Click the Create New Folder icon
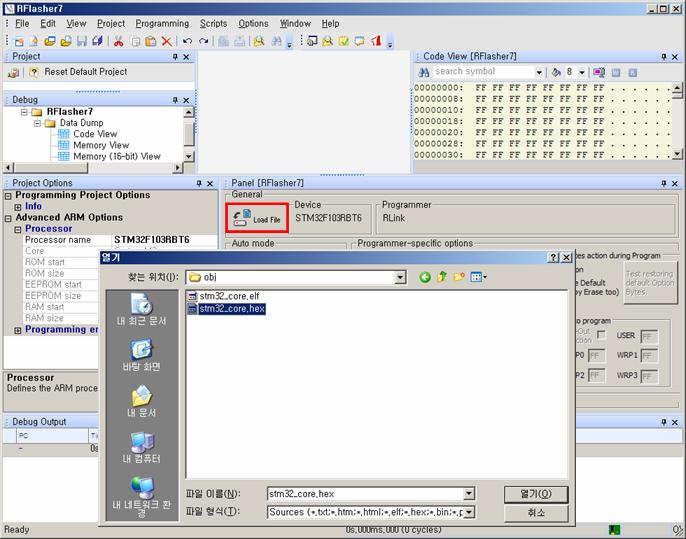686x539 pixels. pyautogui.click(x=459, y=277)
